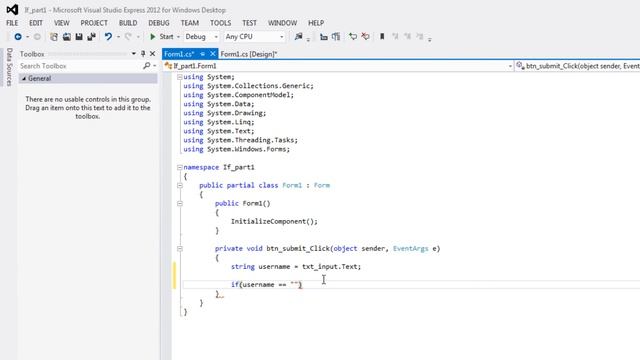This screenshot has width=640, height=360.
Task: Click the New Project toolbar icon
Action: pos(53,37)
